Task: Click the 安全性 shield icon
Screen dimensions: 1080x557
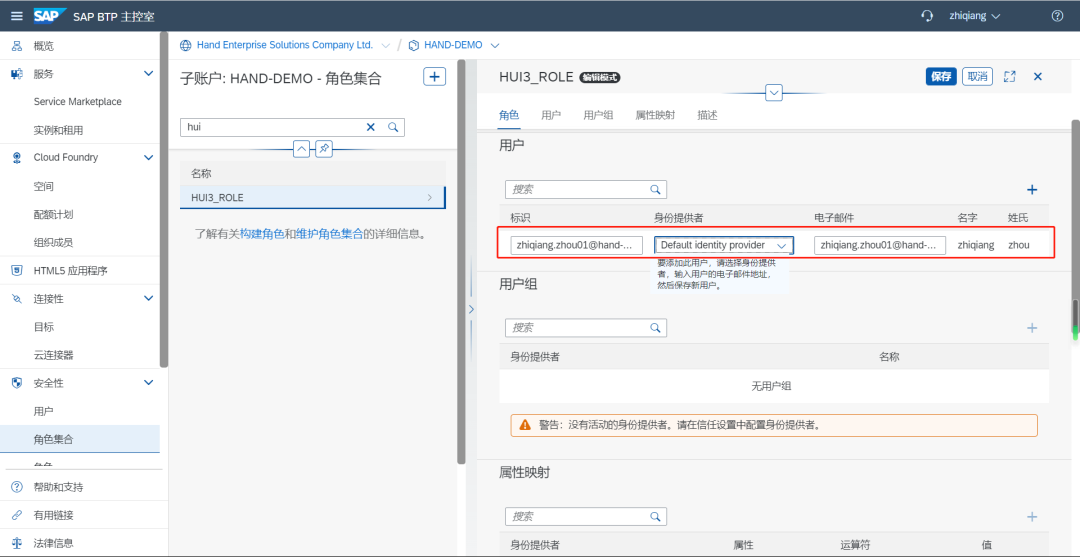Action: (x=17, y=383)
